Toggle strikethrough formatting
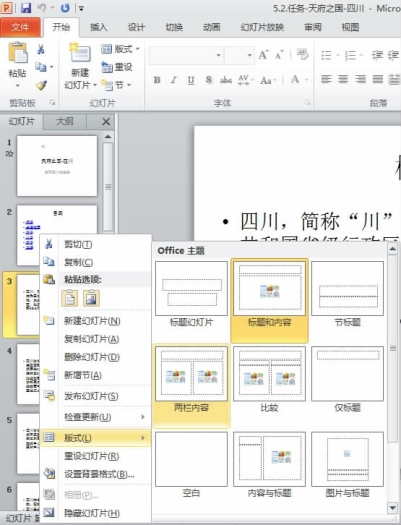The height and width of the screenshot is (525, 401). coord(226,80)
